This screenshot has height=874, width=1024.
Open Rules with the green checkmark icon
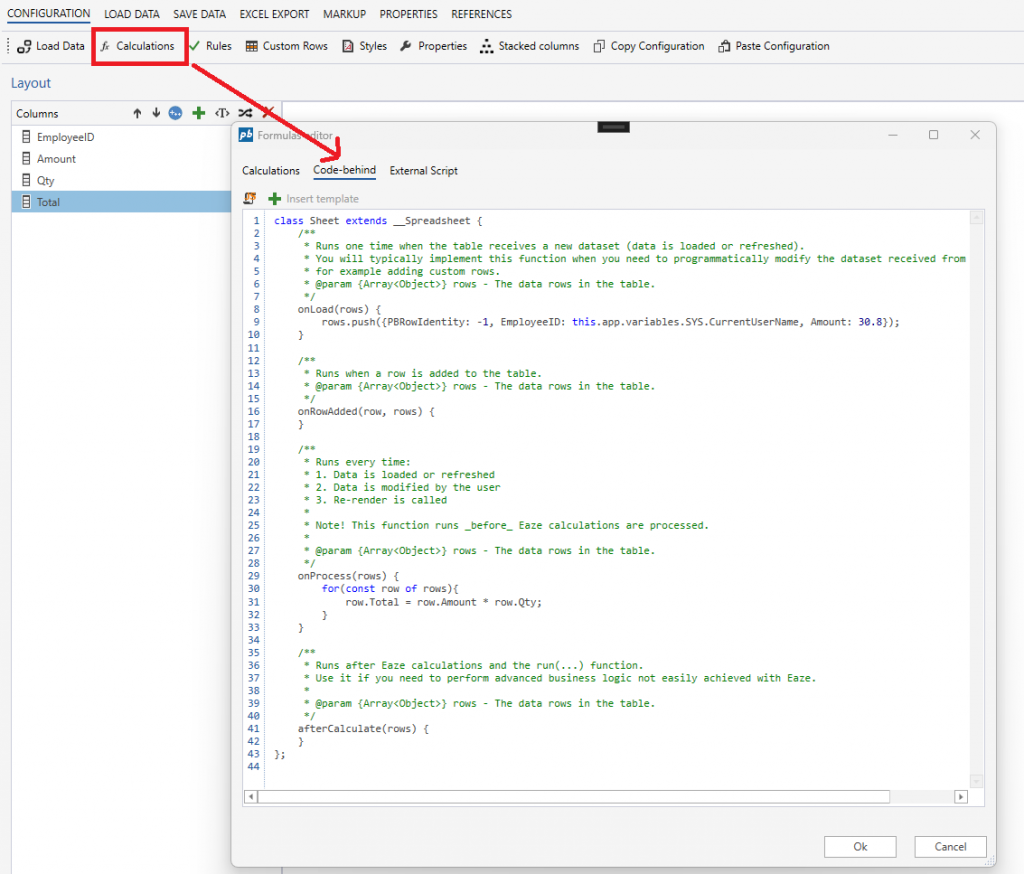click(210, 46)
